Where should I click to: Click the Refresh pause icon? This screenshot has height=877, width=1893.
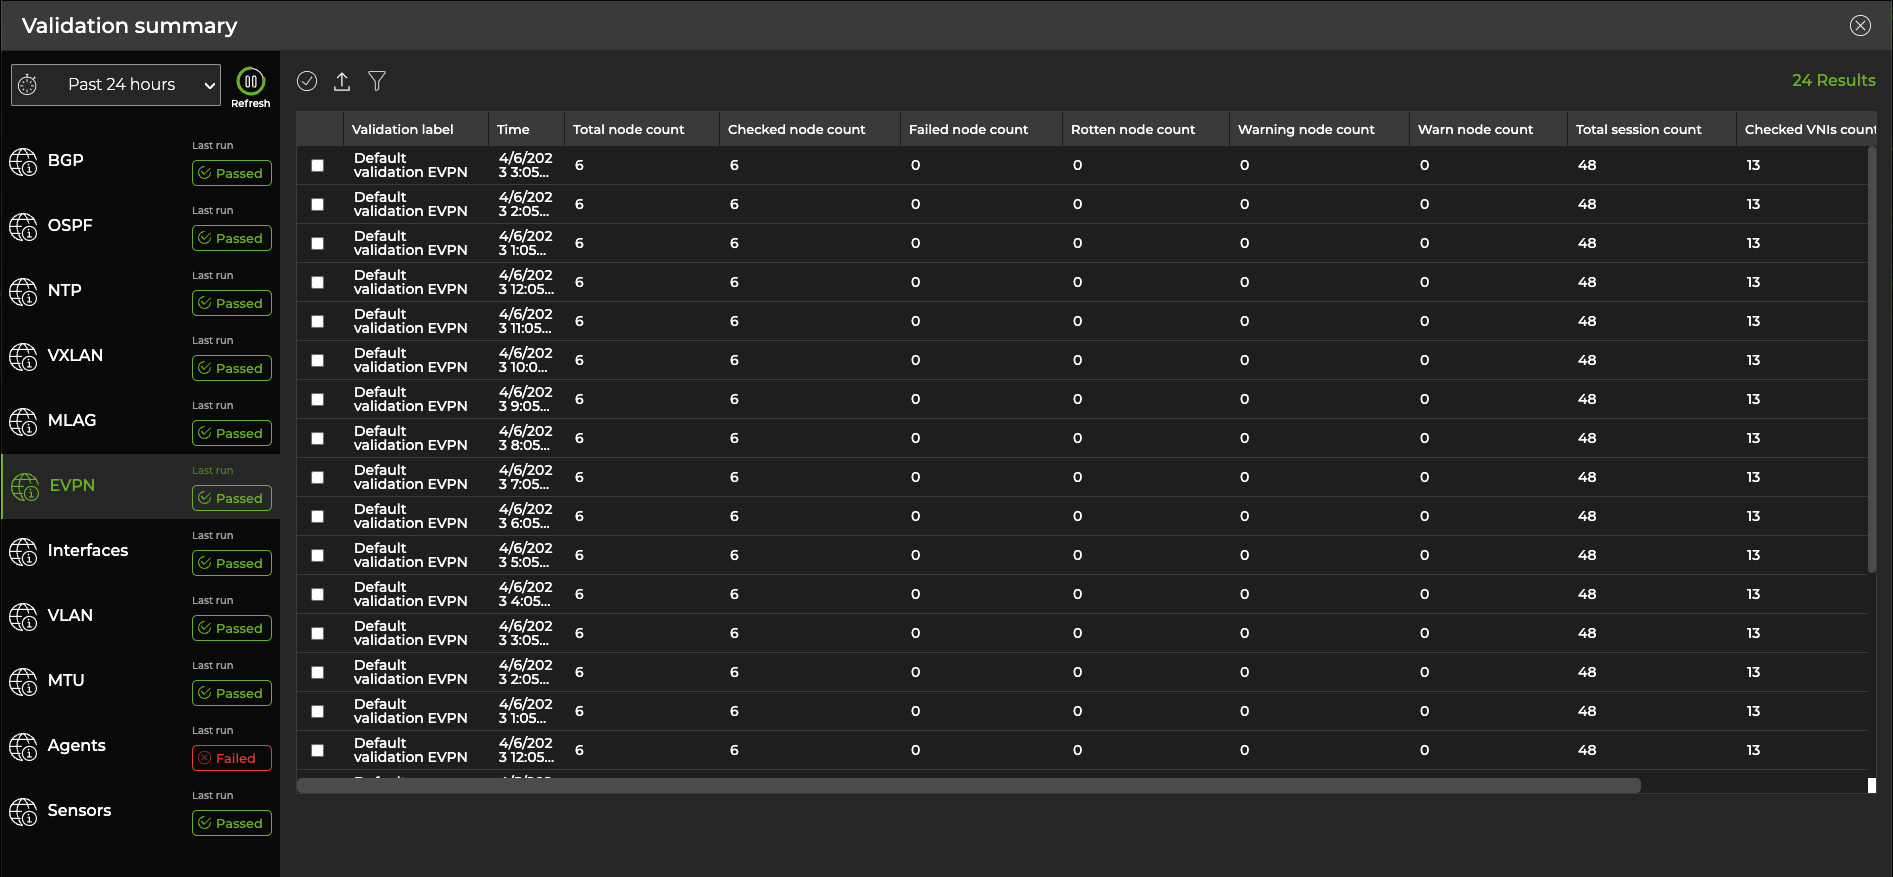pyautogui.click(x=250, y=82)
